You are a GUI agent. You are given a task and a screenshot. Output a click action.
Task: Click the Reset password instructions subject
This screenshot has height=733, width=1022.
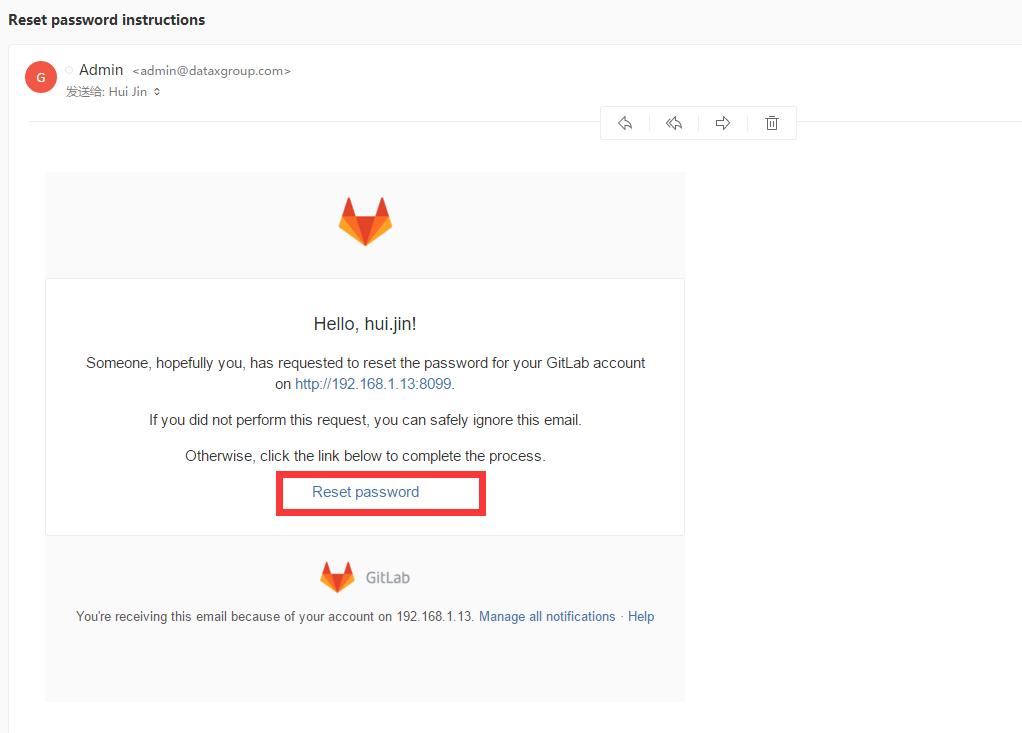tap(106, 20)
